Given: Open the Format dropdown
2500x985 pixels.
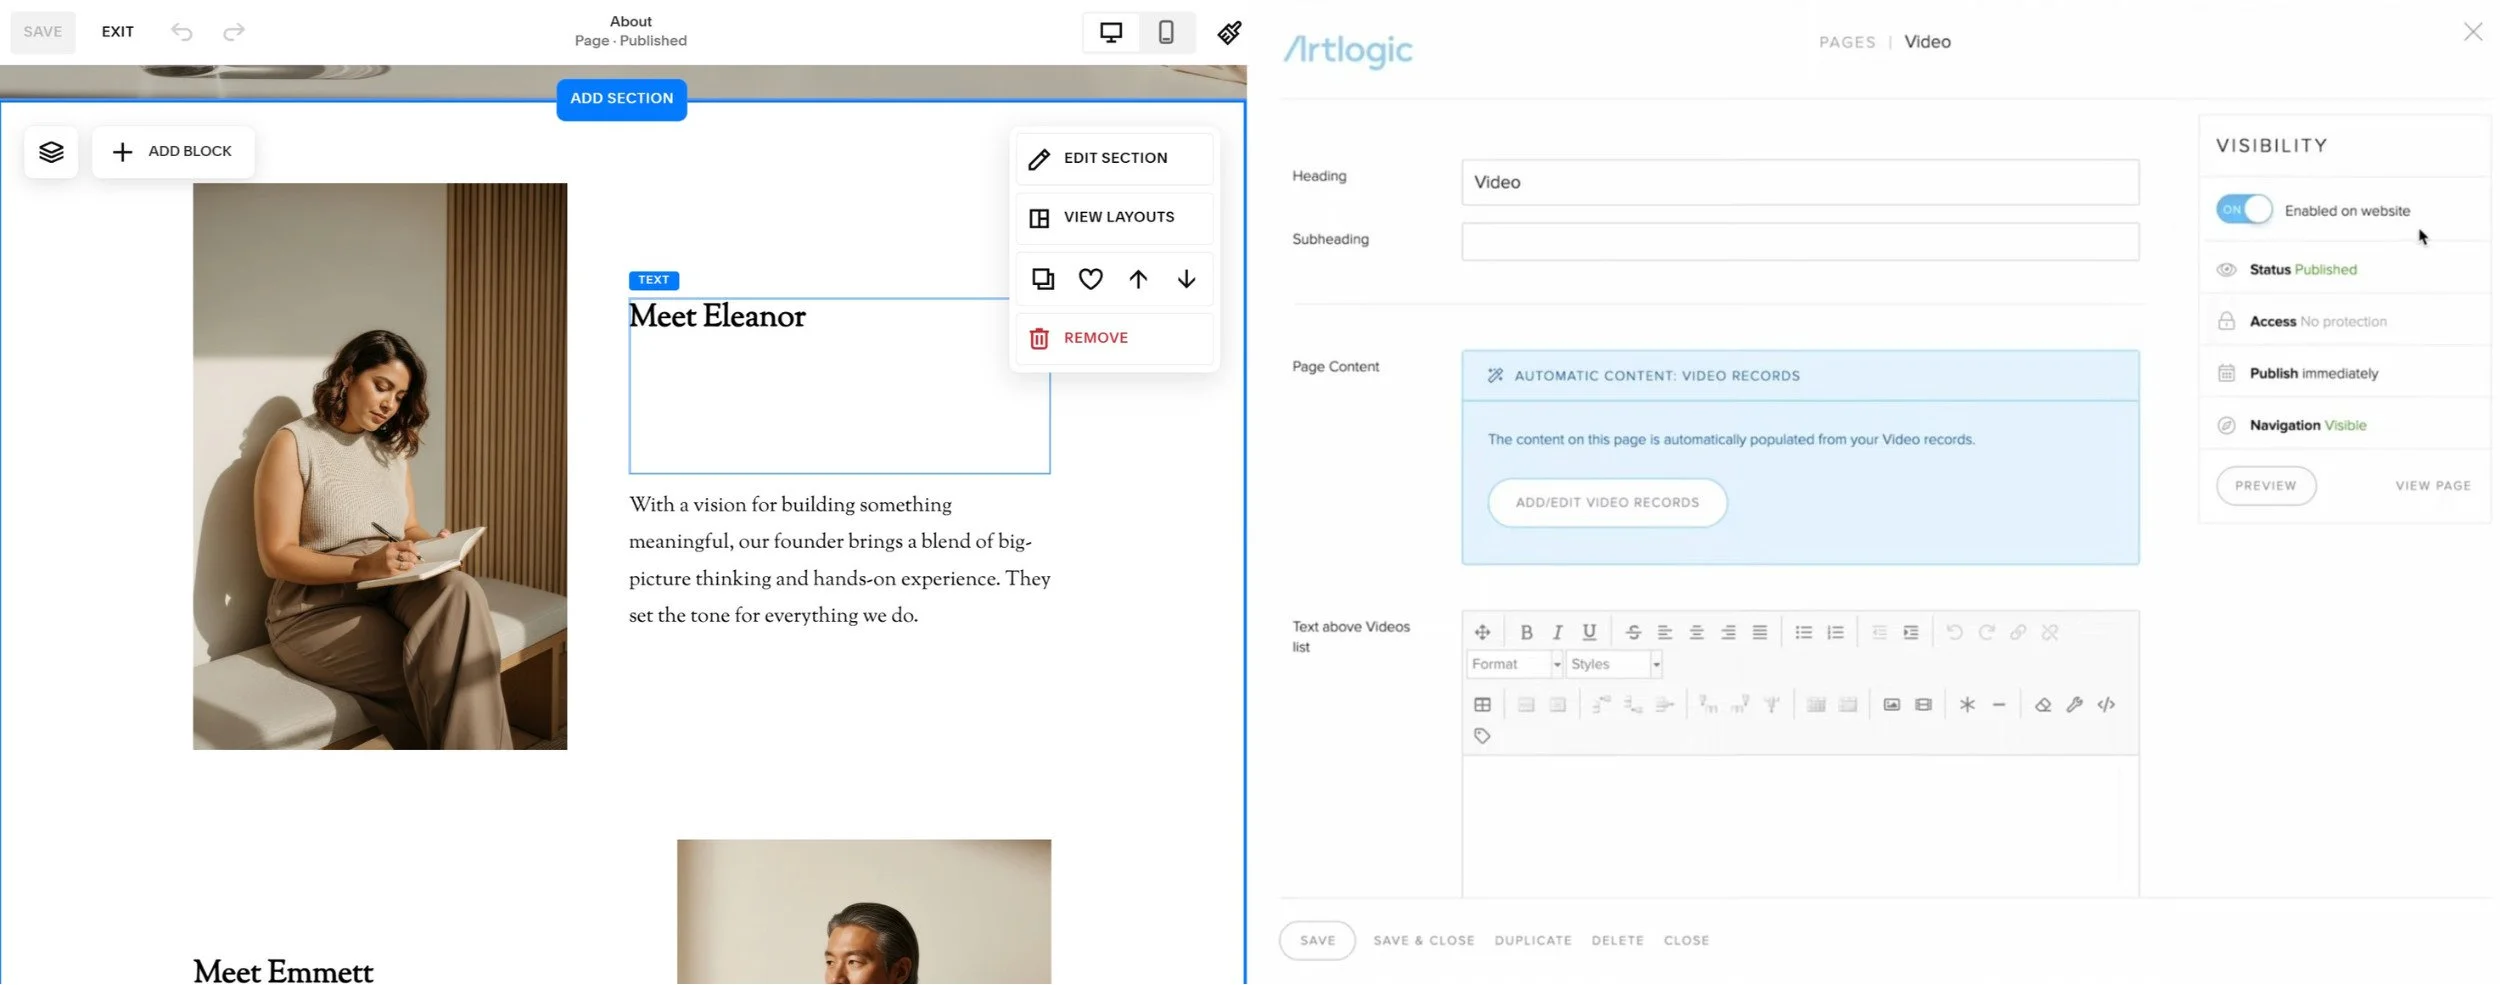Looking at the screenshot, I should [1514, 664].
